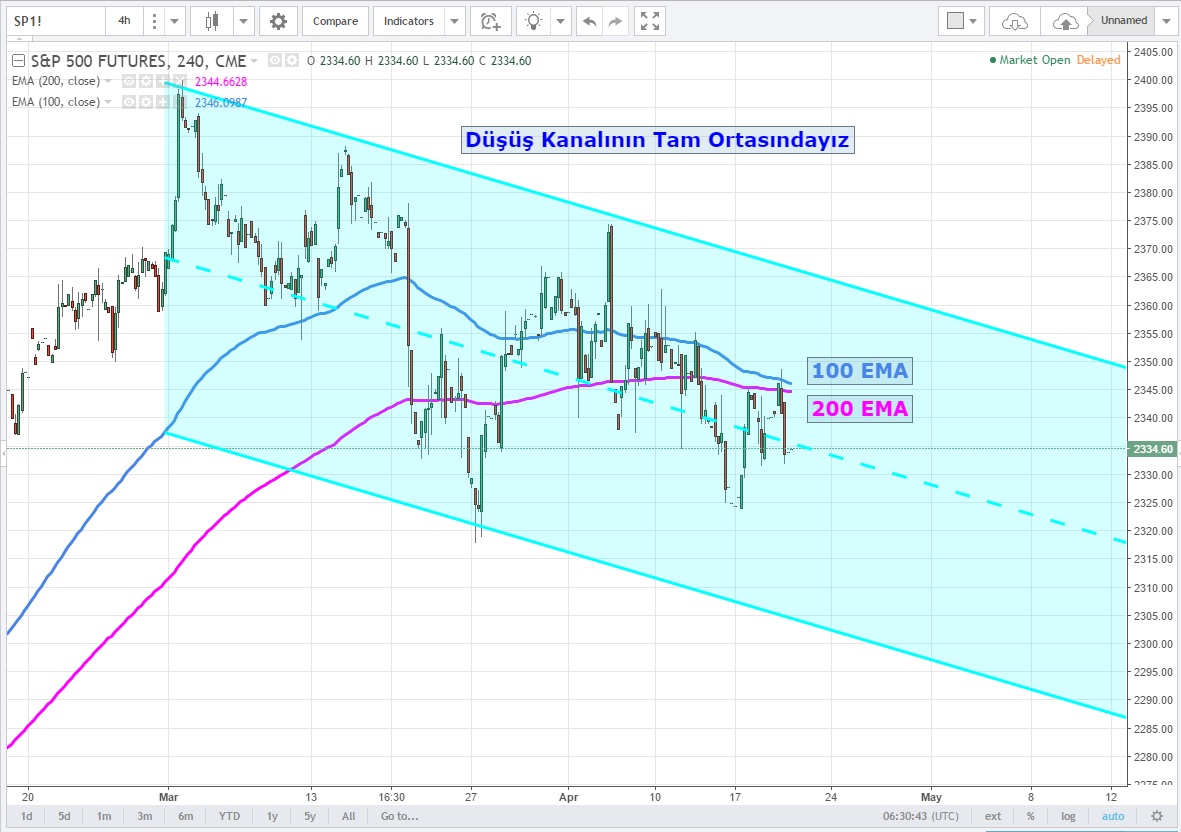Expand the Indicators dropdown arrow
This screenshot has height=832, width=1181.
click(x=455, y=21)
